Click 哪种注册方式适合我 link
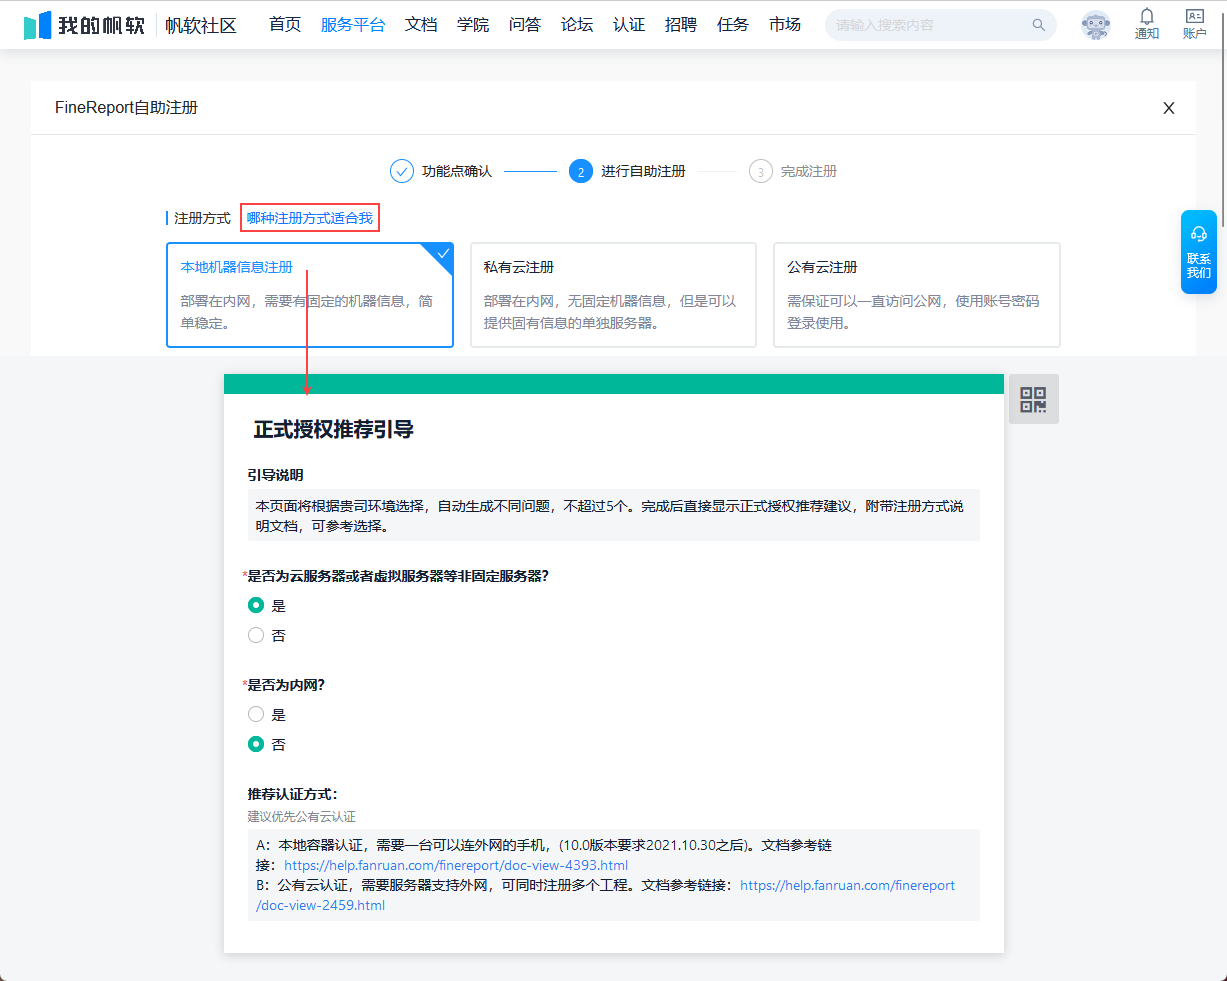Viewport: 1227px width, 981px height. click(310, 218)
